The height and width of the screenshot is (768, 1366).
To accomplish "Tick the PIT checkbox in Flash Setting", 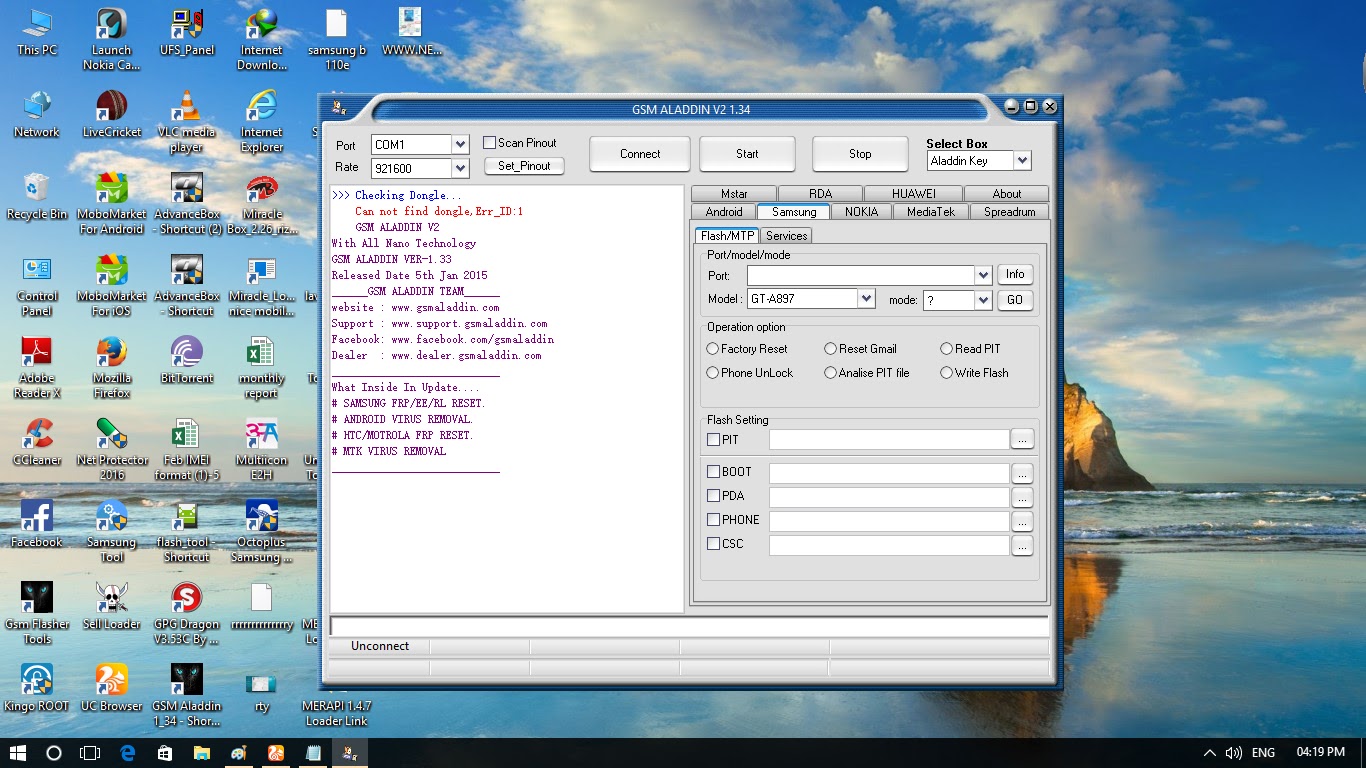I will tap(714, 440).
